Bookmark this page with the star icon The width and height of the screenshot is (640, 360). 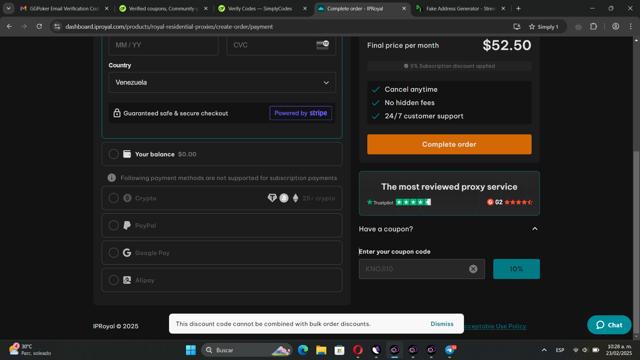531,27
